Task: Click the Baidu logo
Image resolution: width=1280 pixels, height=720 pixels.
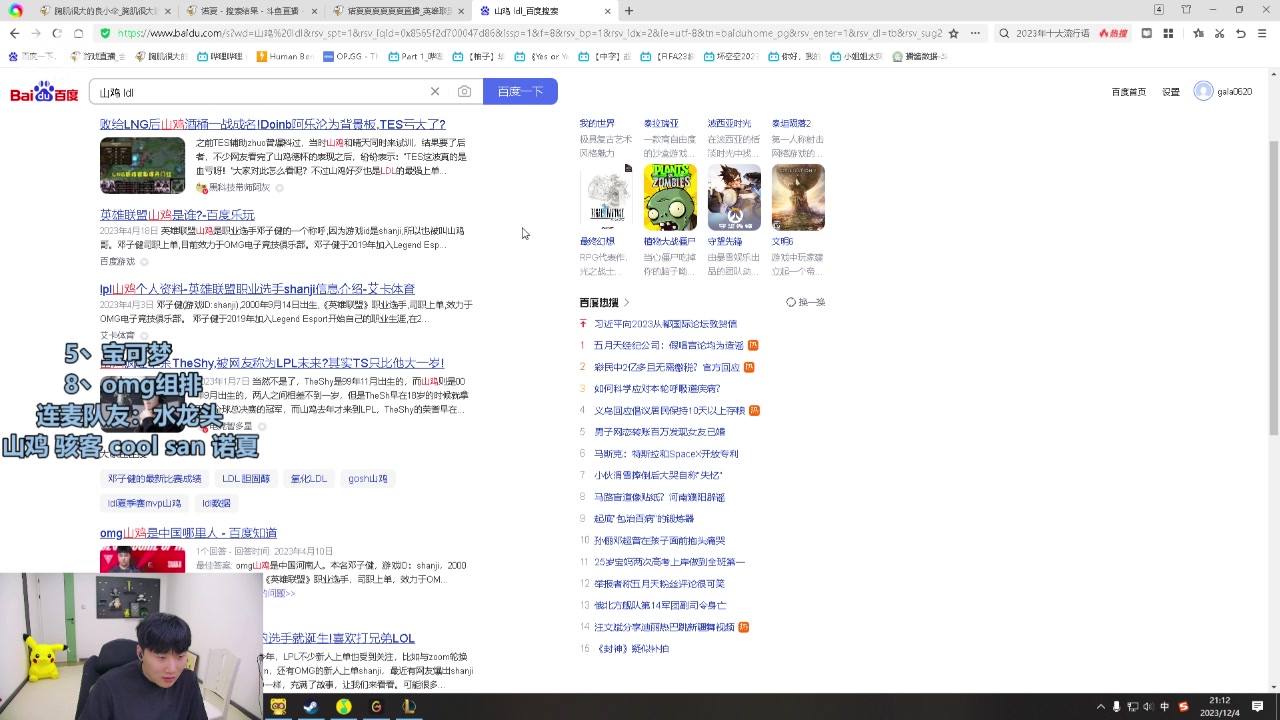Action: (44, 92)
